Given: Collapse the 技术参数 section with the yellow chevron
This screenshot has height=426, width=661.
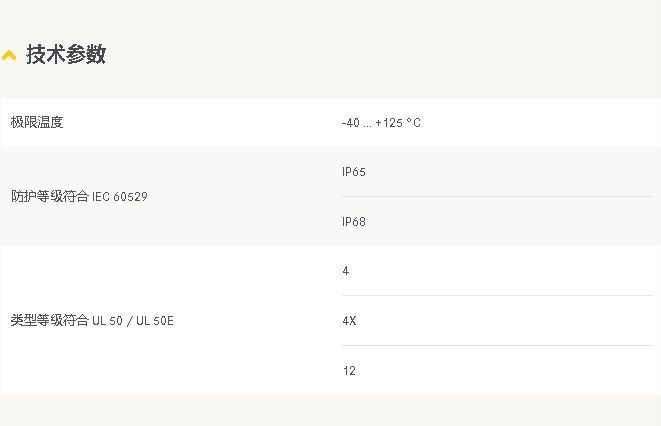Looking at the screenshot, I should (x=9, y=56).
